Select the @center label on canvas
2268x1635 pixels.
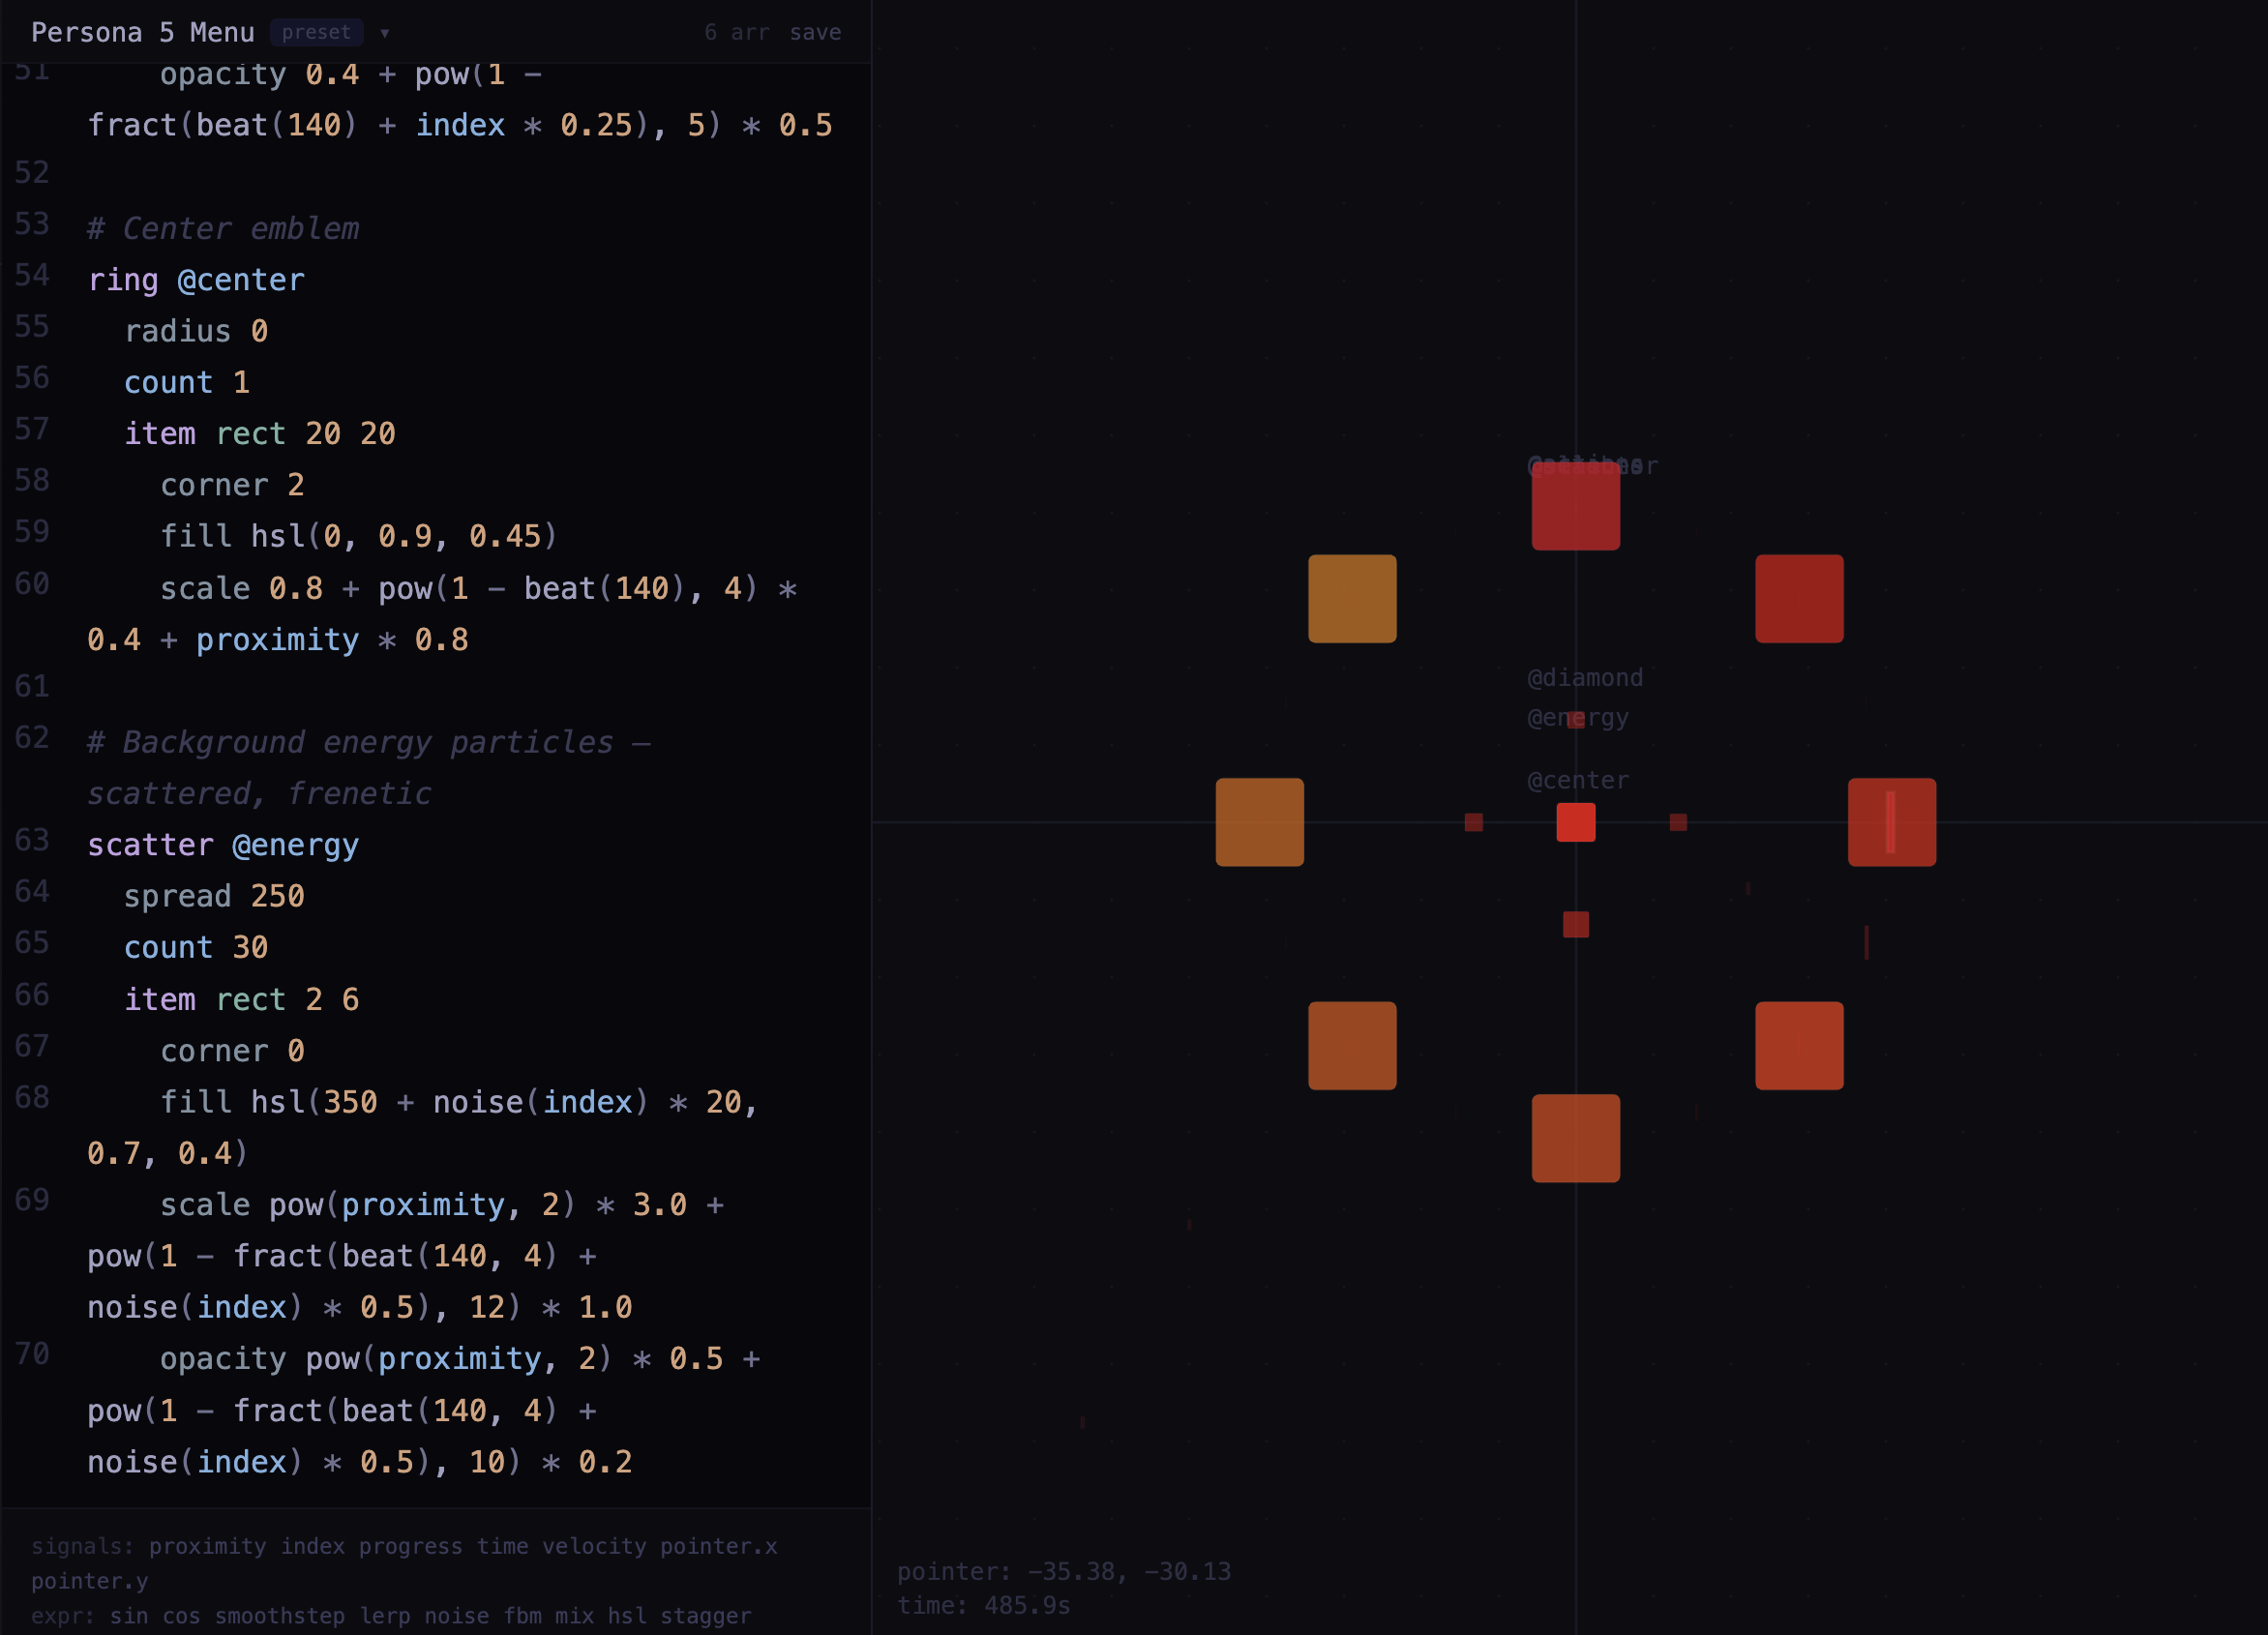[x=1577, y=780]
